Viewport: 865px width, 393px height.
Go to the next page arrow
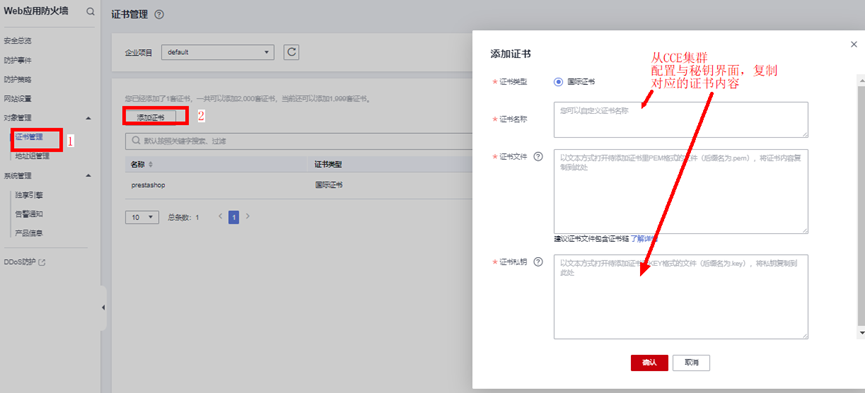pos(248,216)
